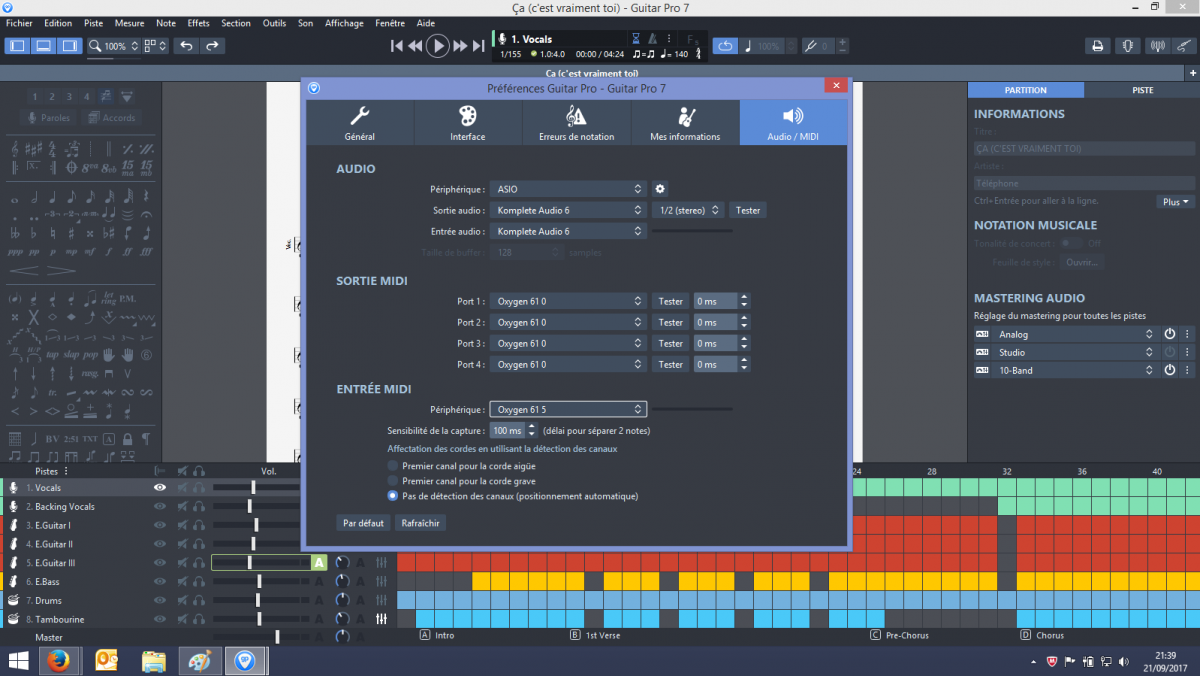1200x676 pixels.
Task: Click the Par défaut button
Action: [363, 523]
